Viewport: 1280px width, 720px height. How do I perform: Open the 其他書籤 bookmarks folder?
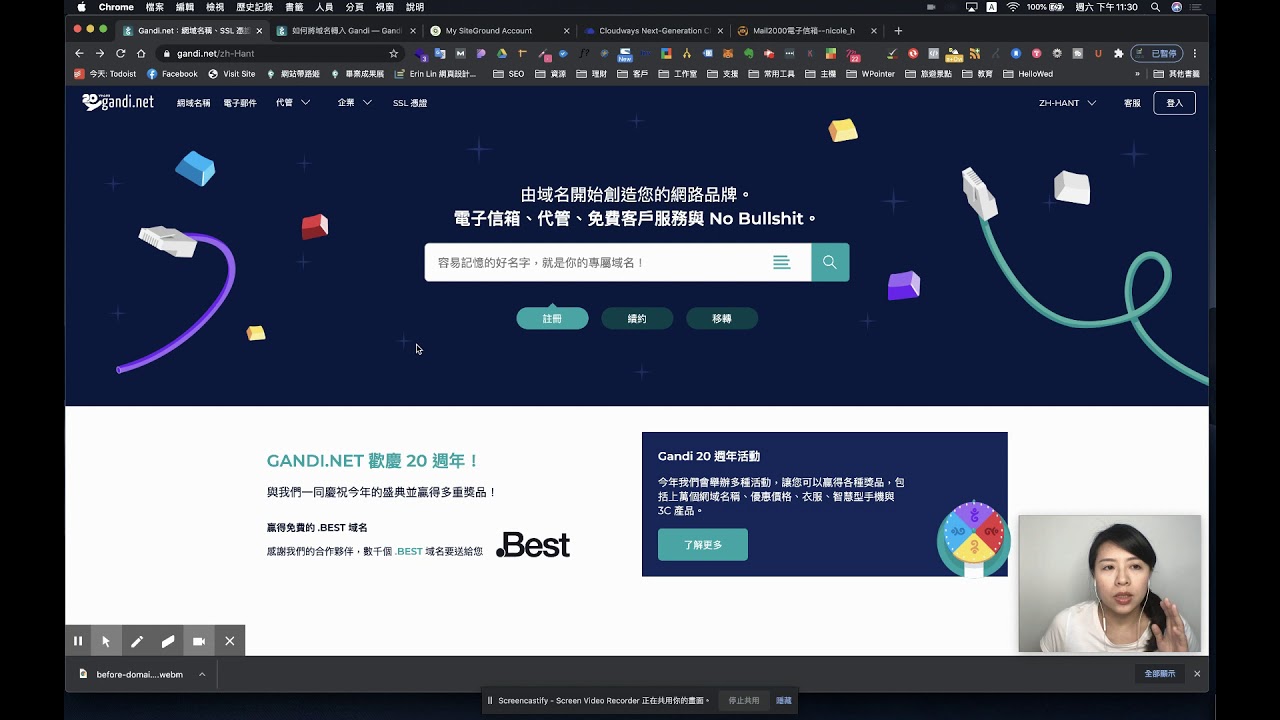1176,74
